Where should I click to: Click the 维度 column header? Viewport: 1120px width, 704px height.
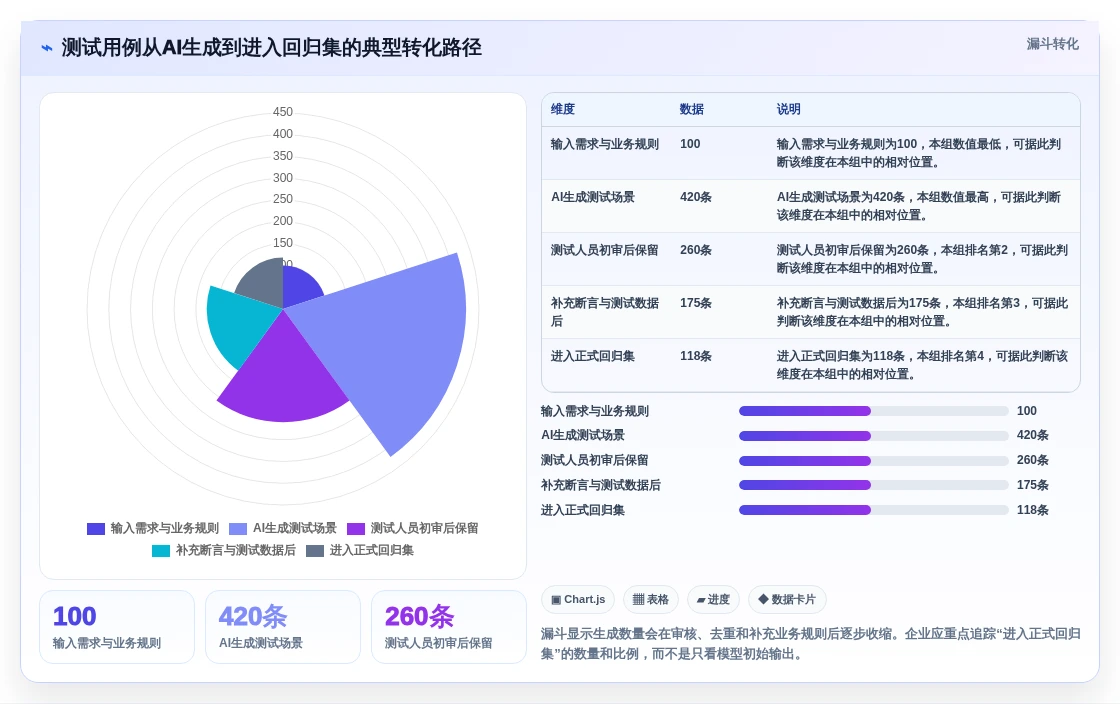[x=563, y=109]
